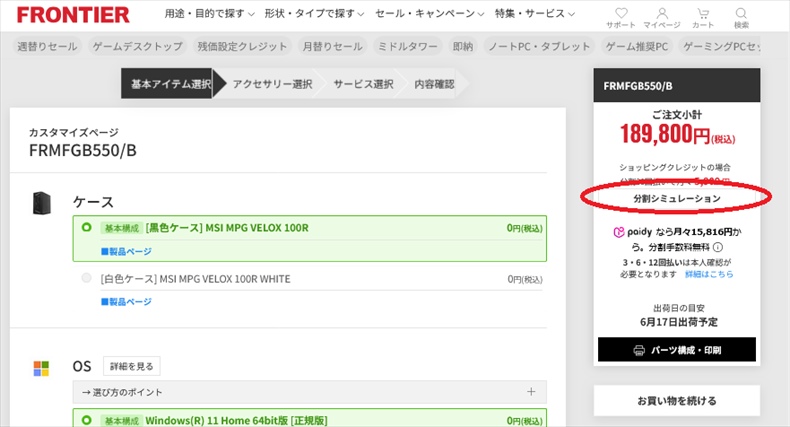Click 6月17日出荷予定 shipping date text
790x427 pixels.
(x=679, y=322)
